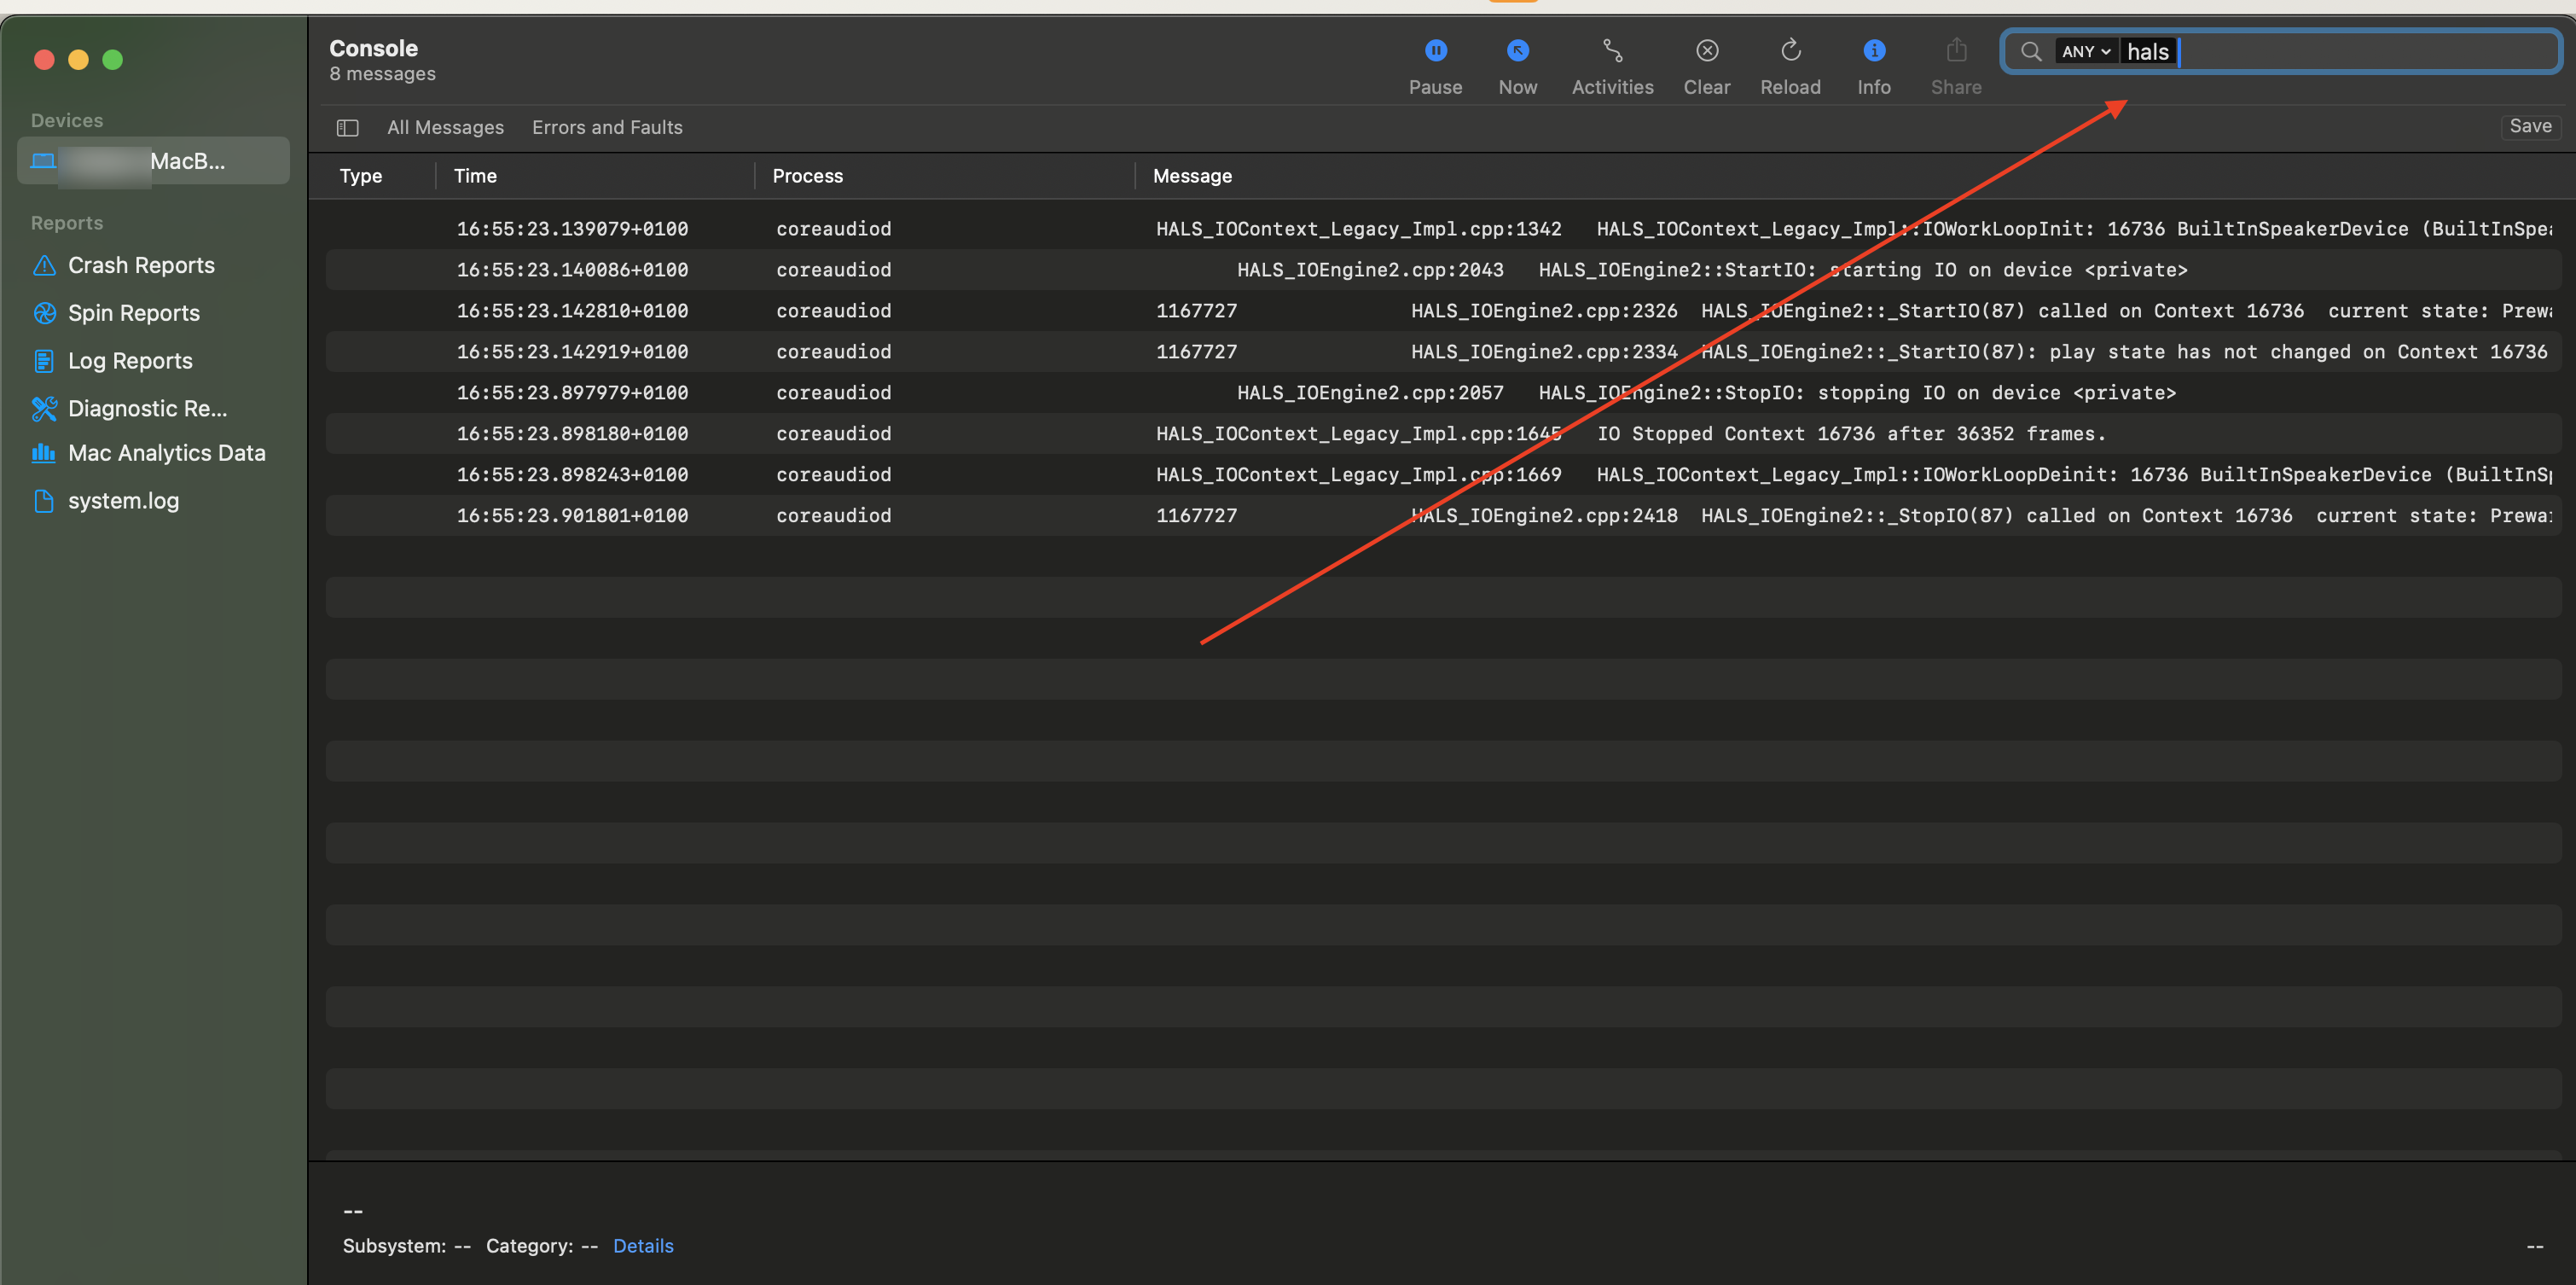The width and height of the screenshot is (2576, 1285).
Task: Toggle the Info inspector pane
Action: point(1873,51)
